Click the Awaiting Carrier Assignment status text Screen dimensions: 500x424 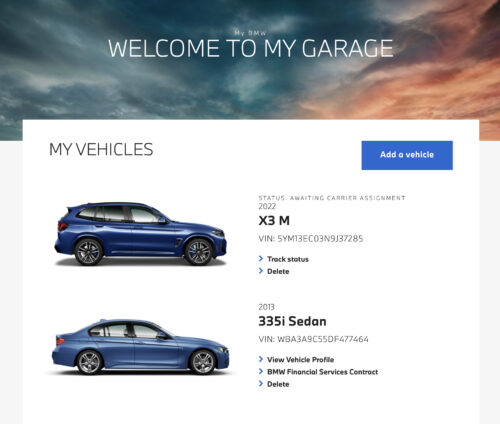347,198
